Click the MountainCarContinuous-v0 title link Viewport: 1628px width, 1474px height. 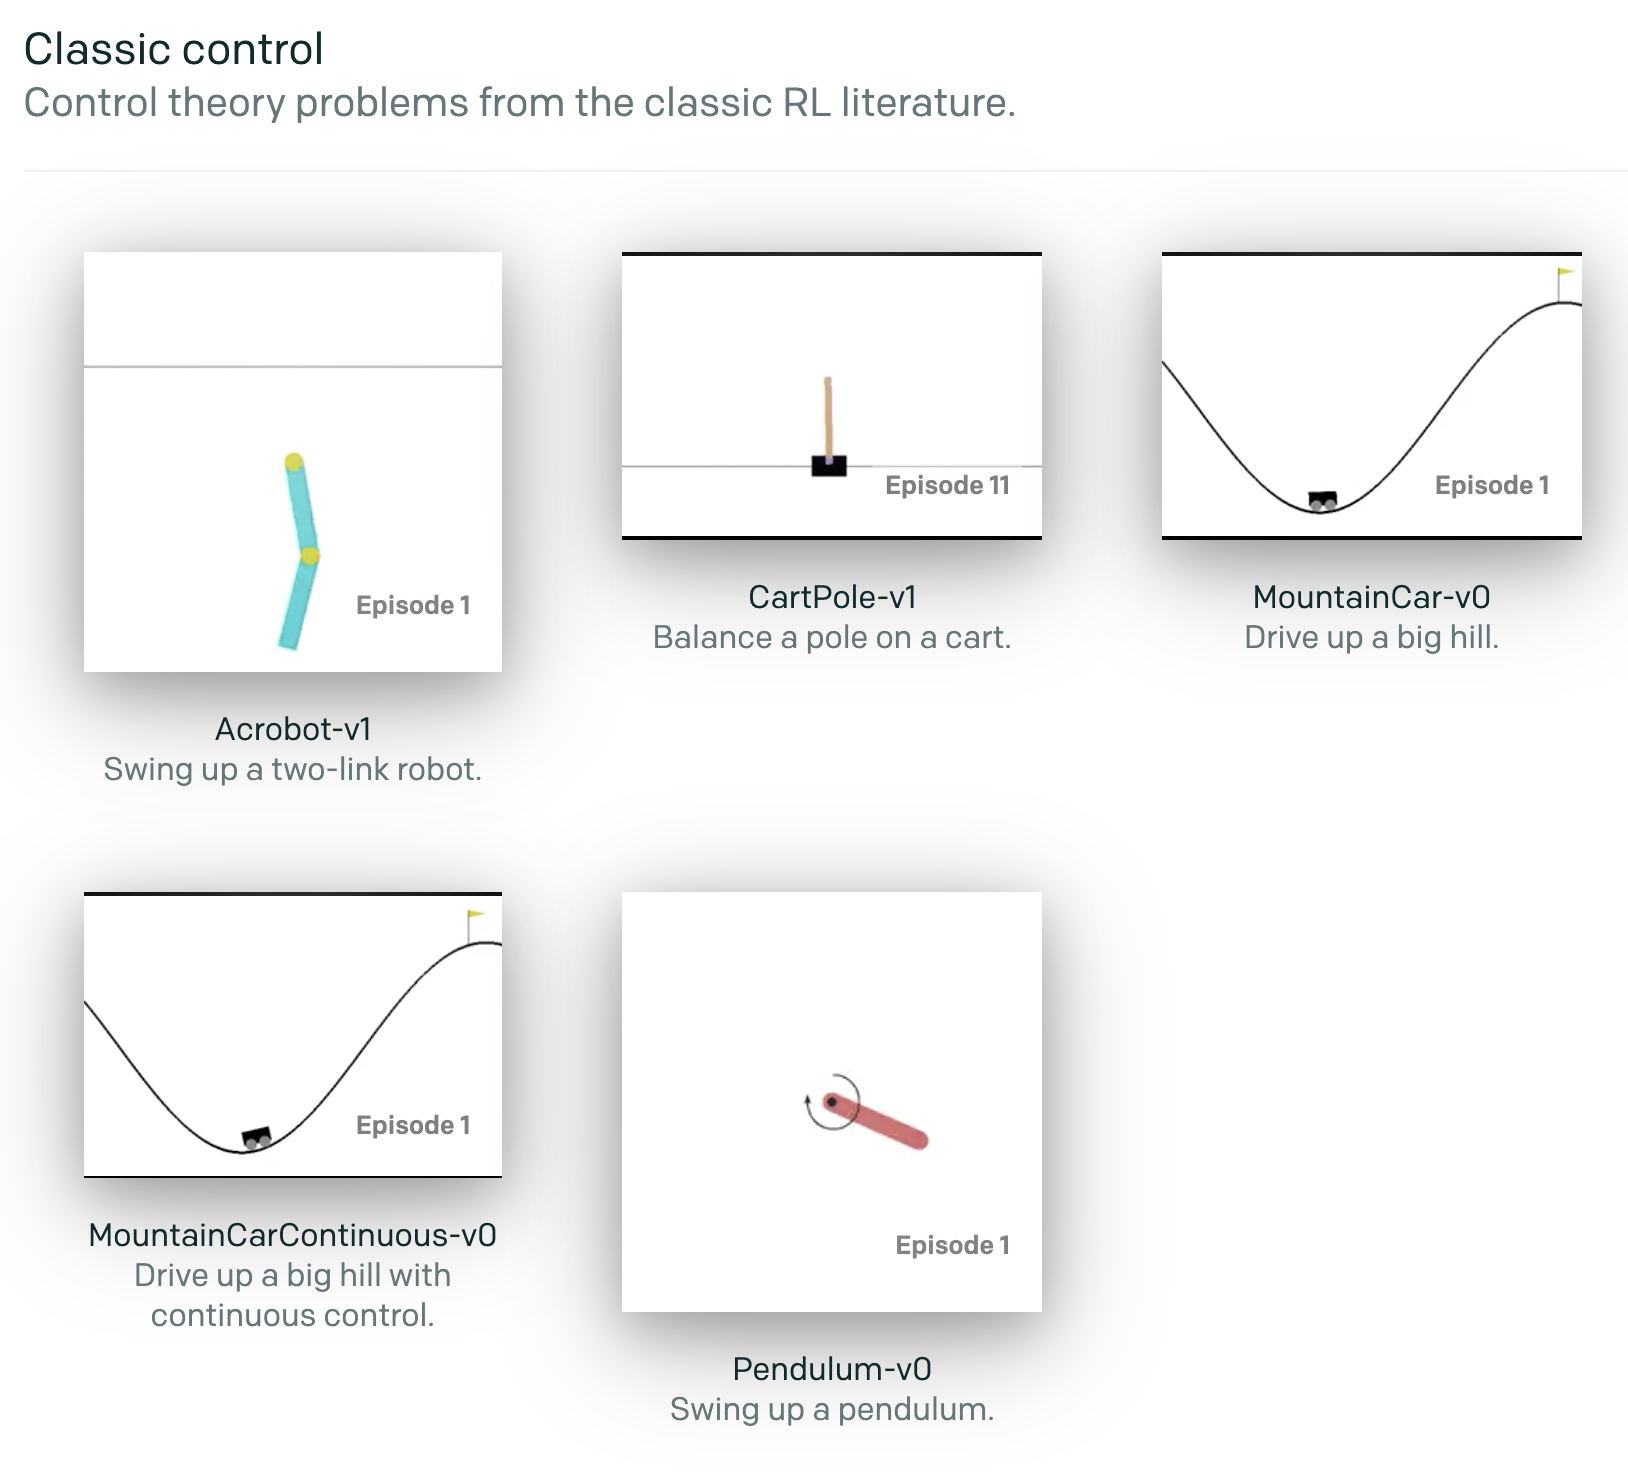pos(293,1235)
